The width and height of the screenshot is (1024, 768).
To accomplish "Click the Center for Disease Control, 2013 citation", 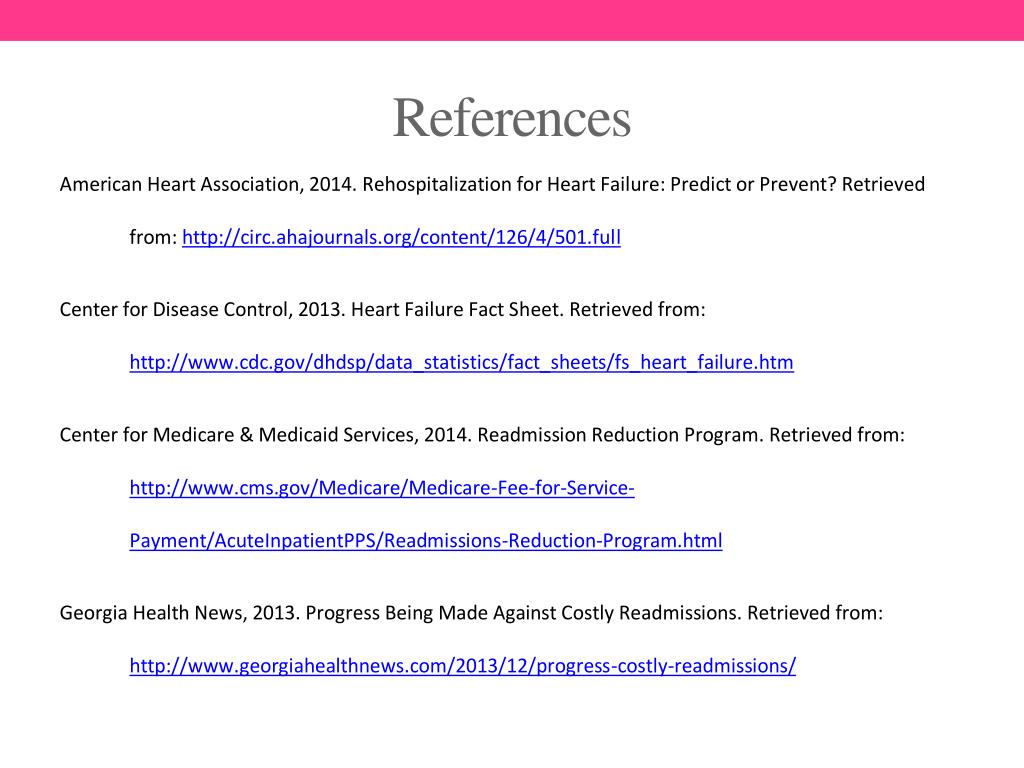I will tap(383, 310).
